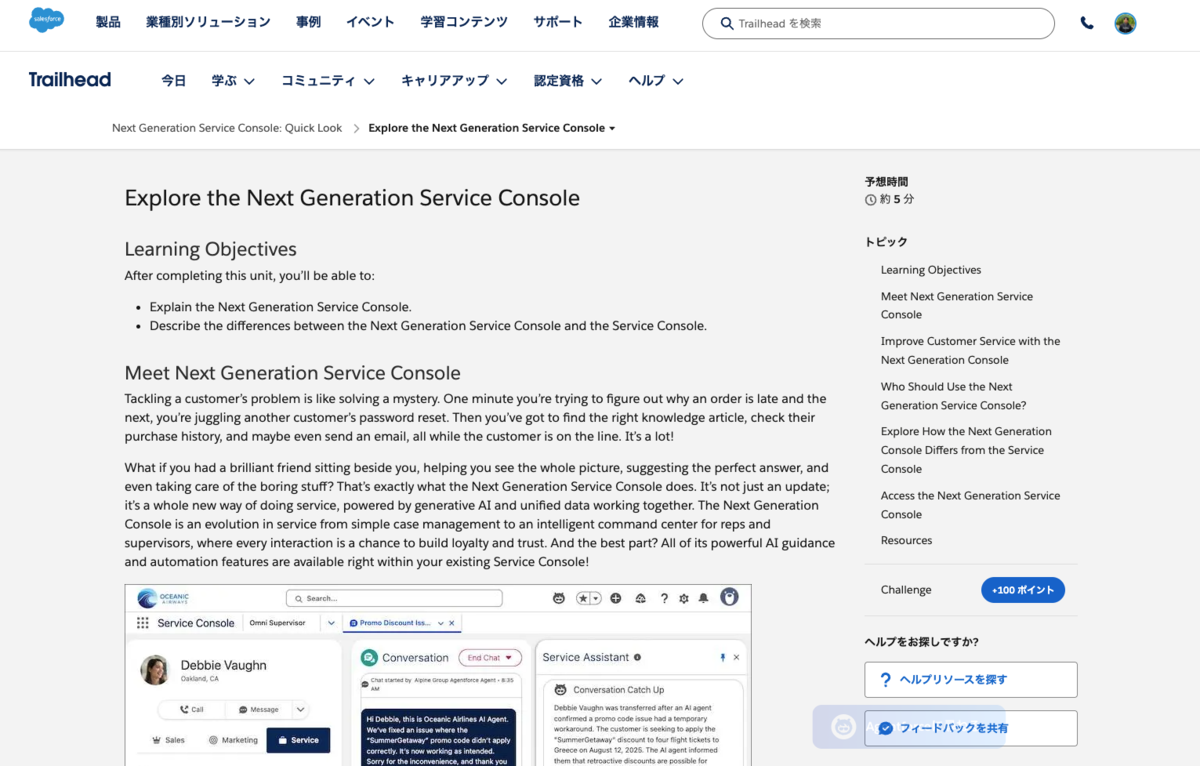This screenshot has height=766, width=1200.
Task: Click the フィードバックを共有 button
Action: point(971,729)
